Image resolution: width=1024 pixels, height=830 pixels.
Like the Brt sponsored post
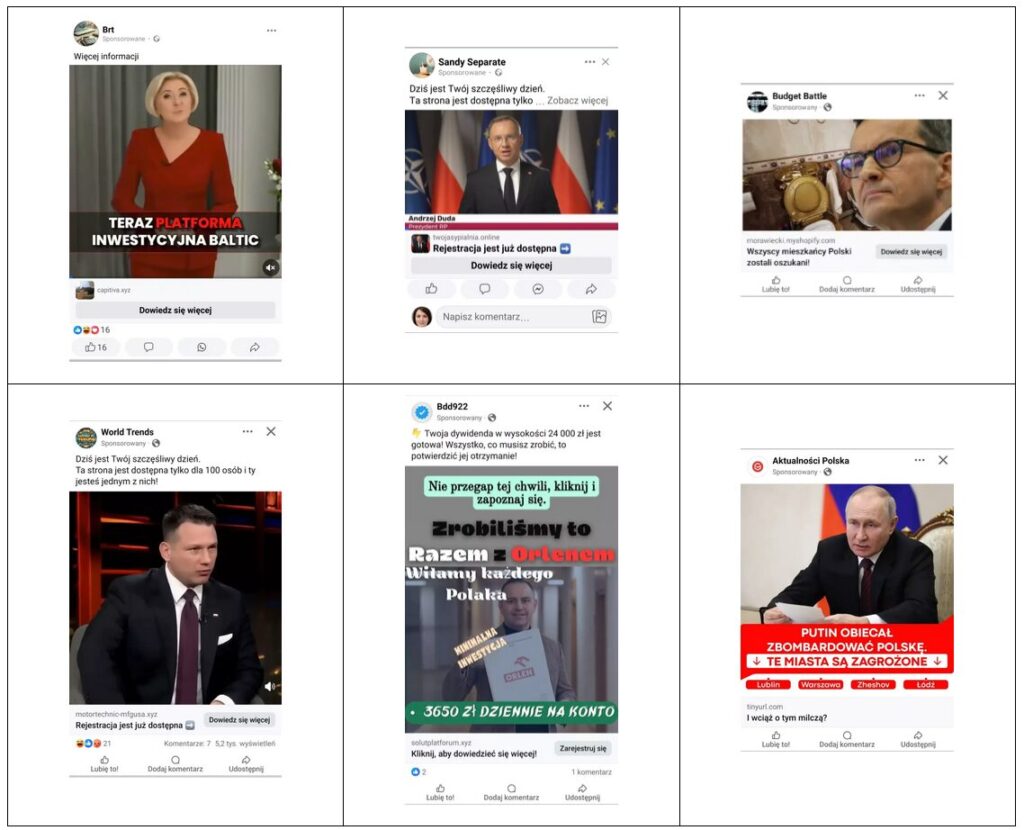pos(95,347)
